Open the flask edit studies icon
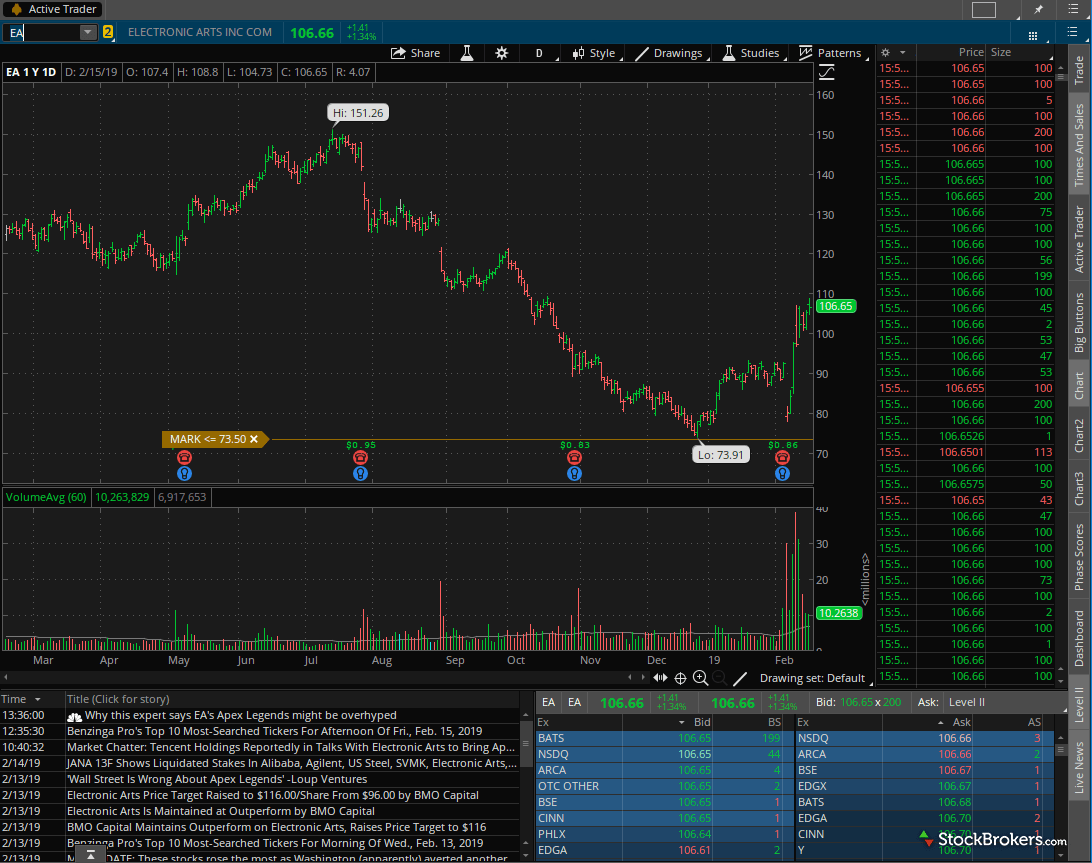Screen dimensions: 1092x863 point(467,53)
